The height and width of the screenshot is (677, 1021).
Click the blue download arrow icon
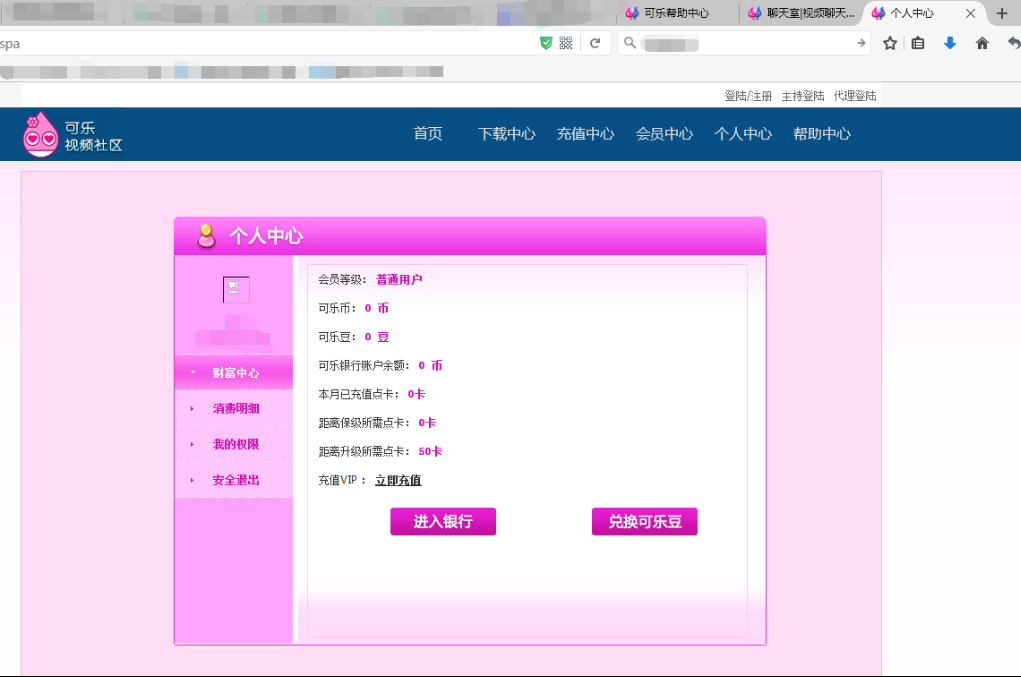click(950, 43)
